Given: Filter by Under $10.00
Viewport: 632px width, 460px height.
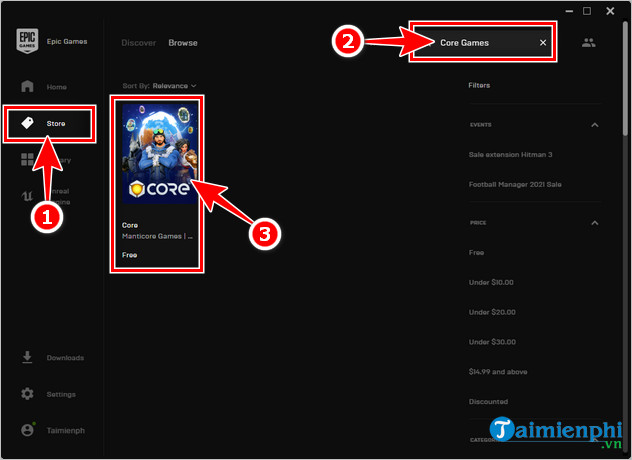Looking at the screenshot, I should coord(491,282).
